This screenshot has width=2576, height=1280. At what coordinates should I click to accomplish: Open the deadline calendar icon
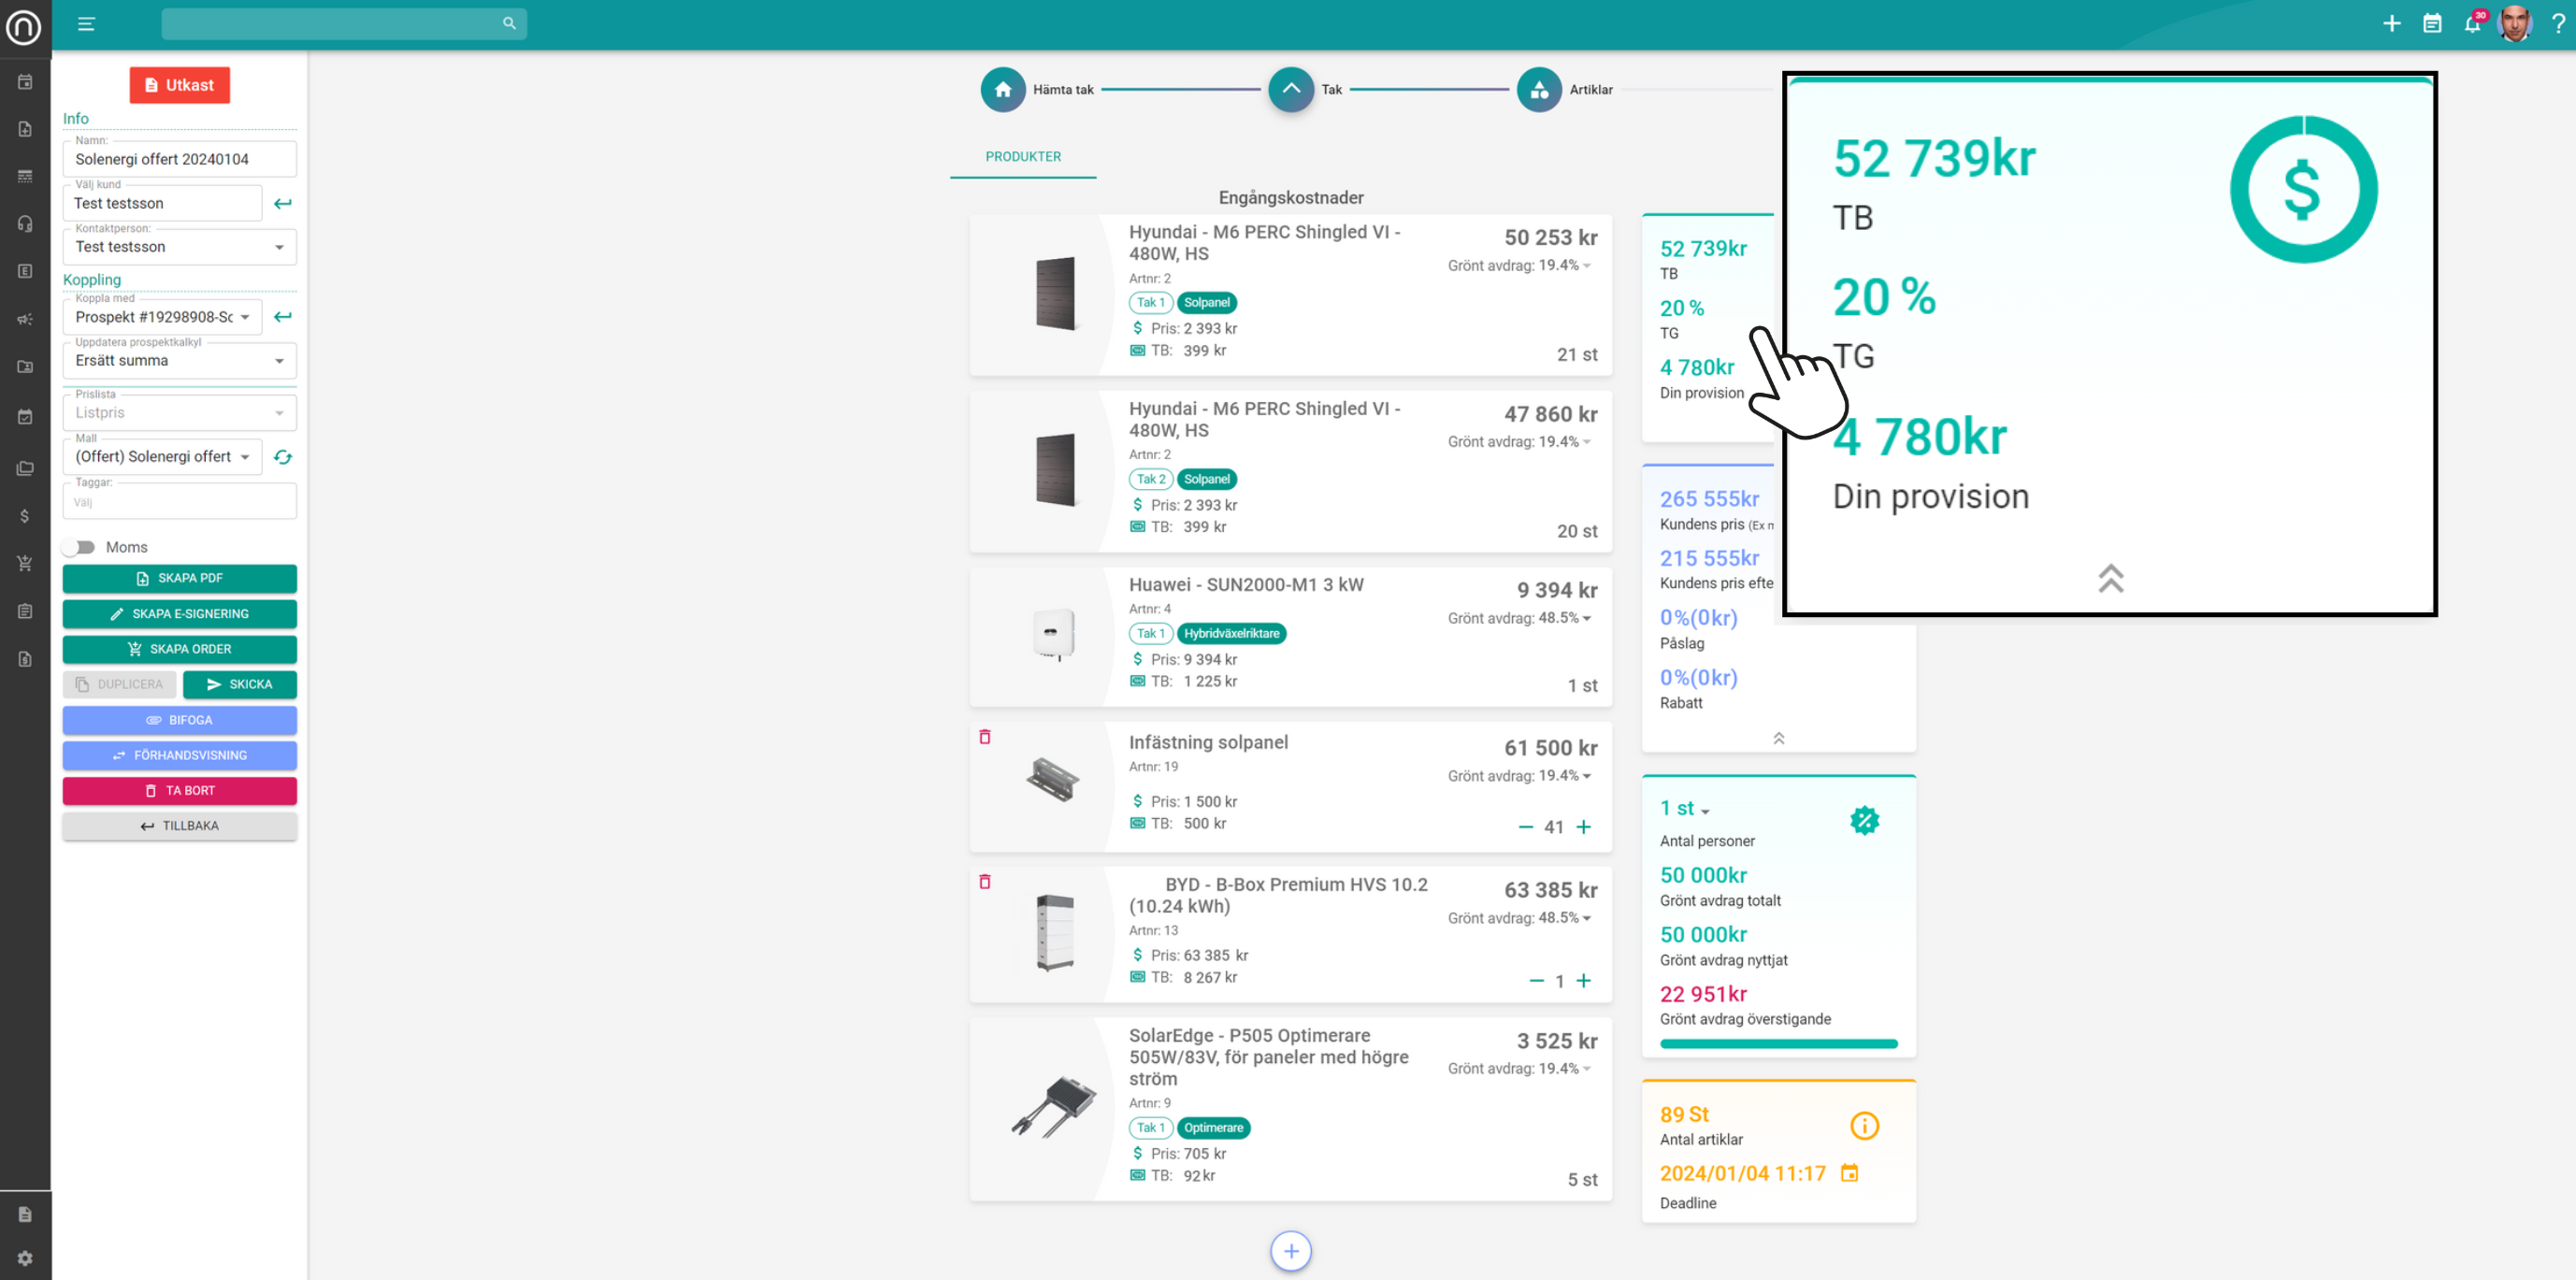pos(1849,1173)
